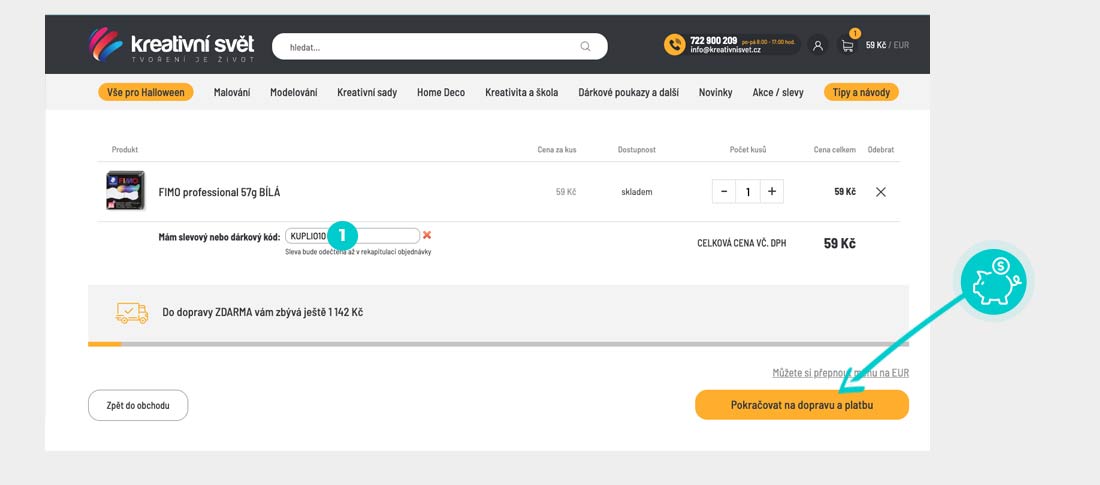Image resolution: width=1100 pixels, height=485 pixels.
Task: Open Kreativita a škola category
Action: tap(521, 92)
